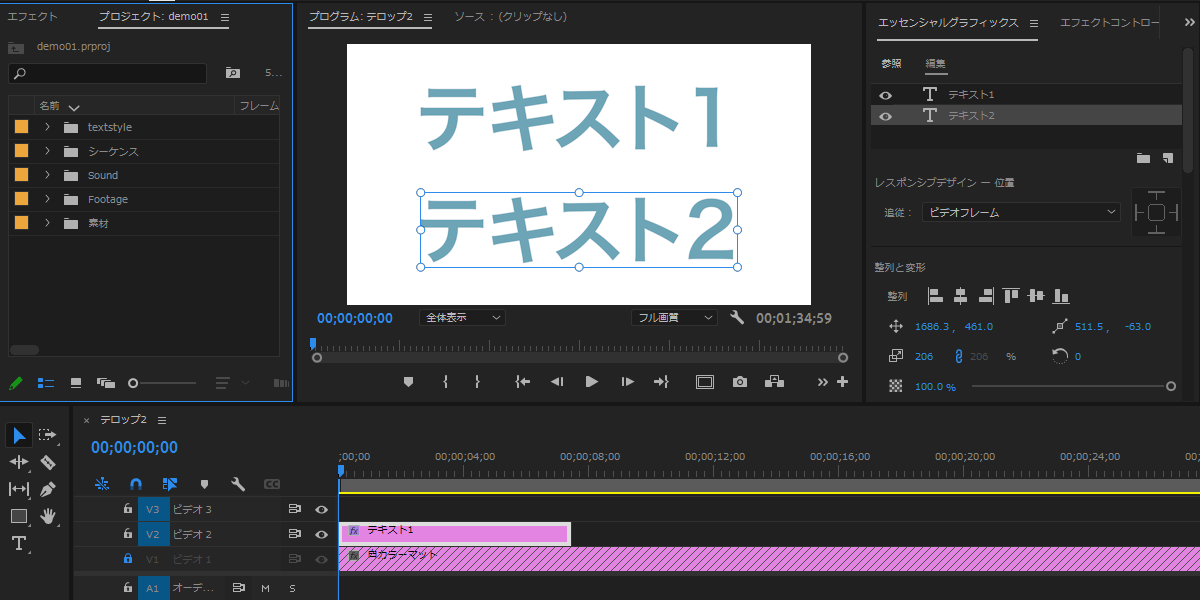Select the Ripple Edit tool
The height and width of the screenshot is (600, 1200).
click(x=19, y=462)
